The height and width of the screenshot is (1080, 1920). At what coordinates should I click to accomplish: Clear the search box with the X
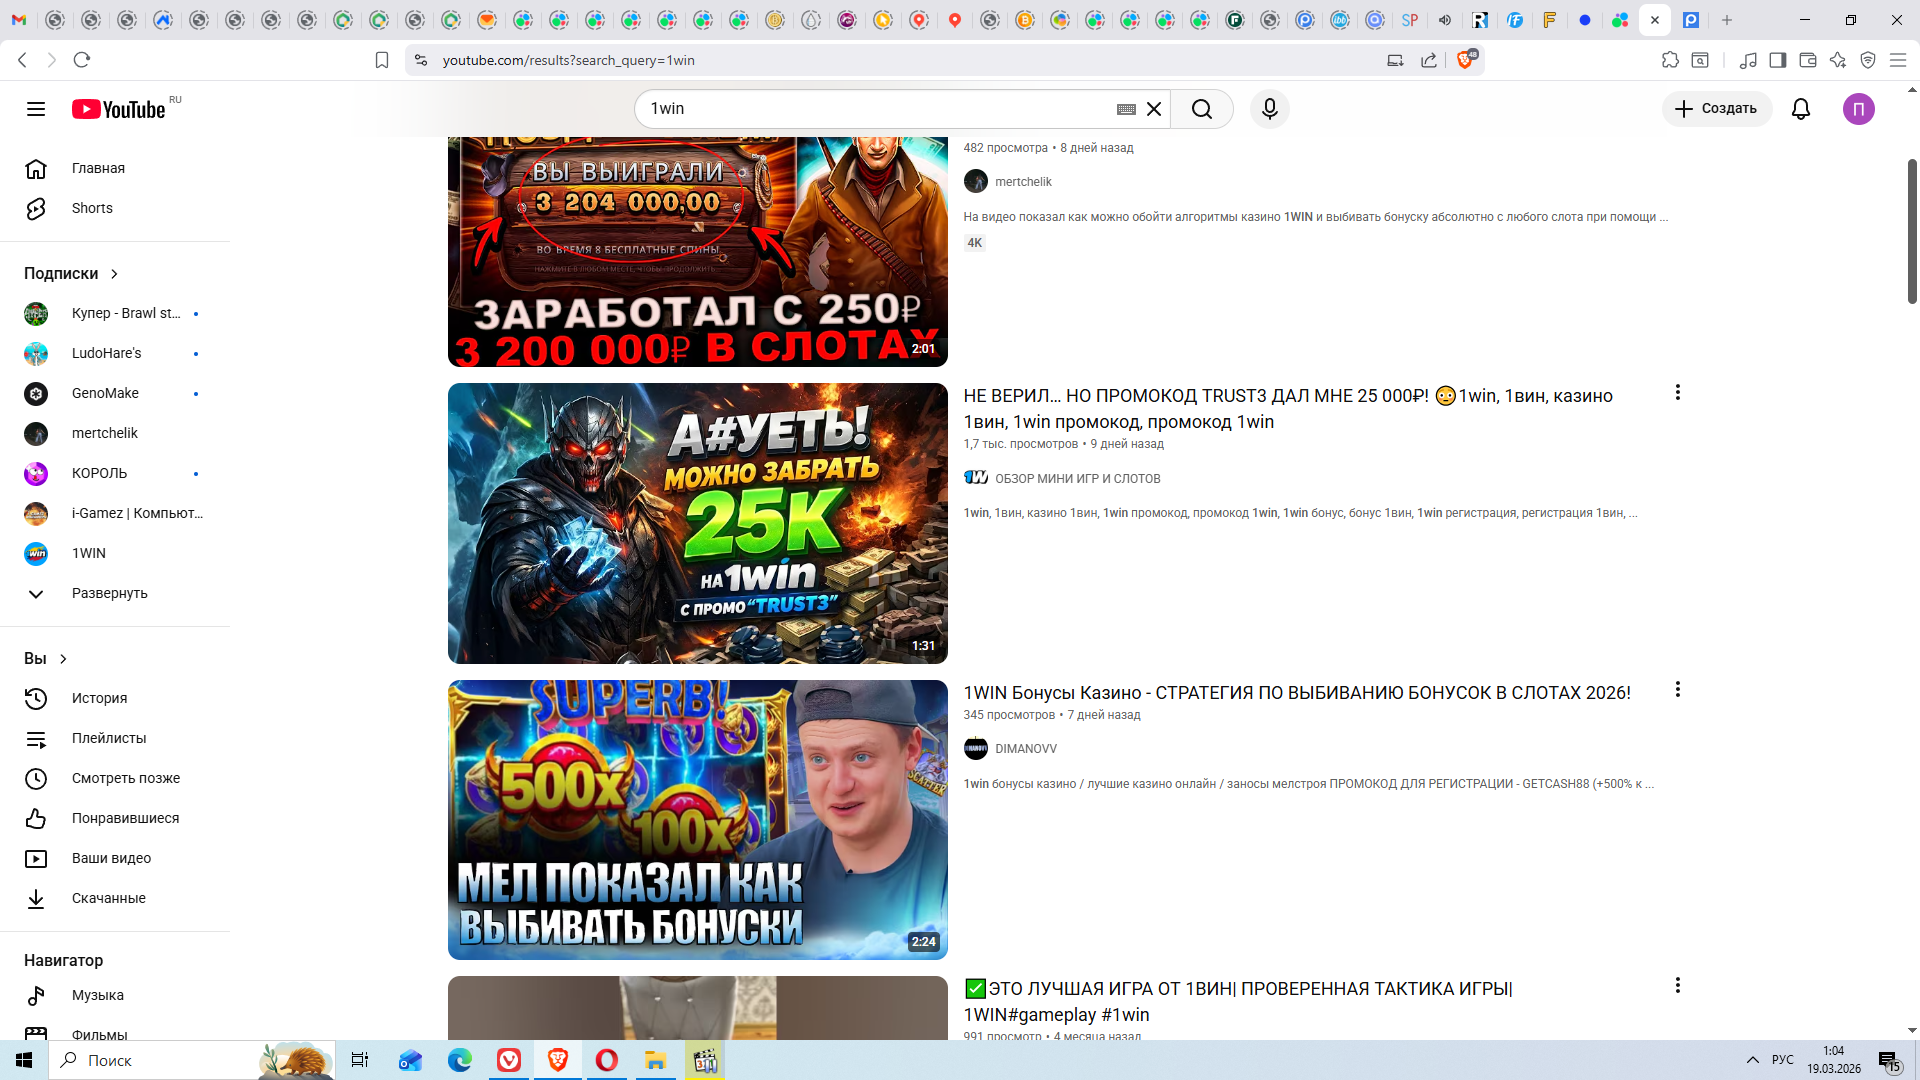[x=1154, y=109]
